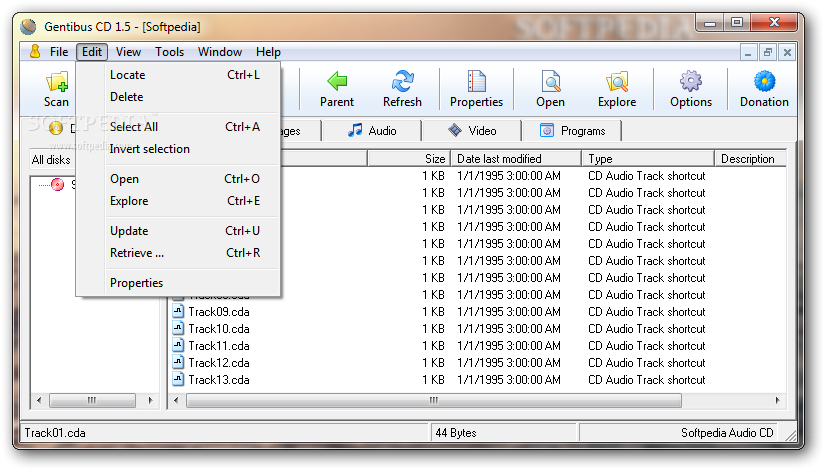Click the Track11.cda file icon
The image size is (825, 470).
click(178, 345)
